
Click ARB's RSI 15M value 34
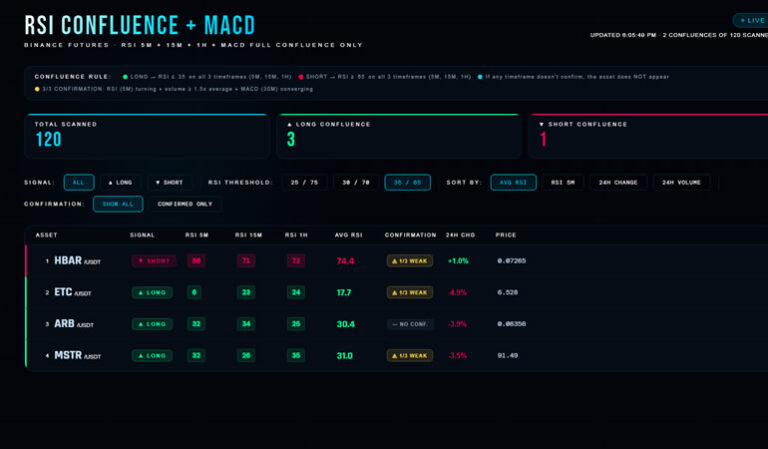coord(246,324)
